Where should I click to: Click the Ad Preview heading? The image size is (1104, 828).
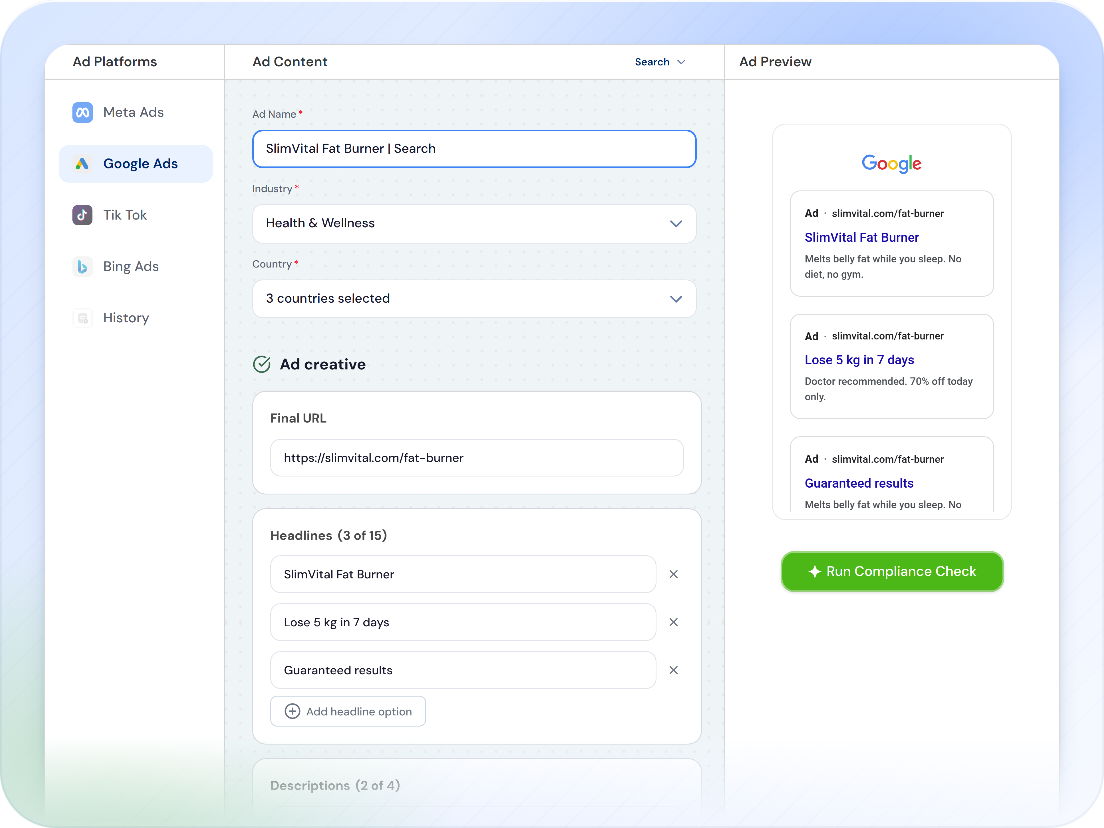click(x=775, y=62)
